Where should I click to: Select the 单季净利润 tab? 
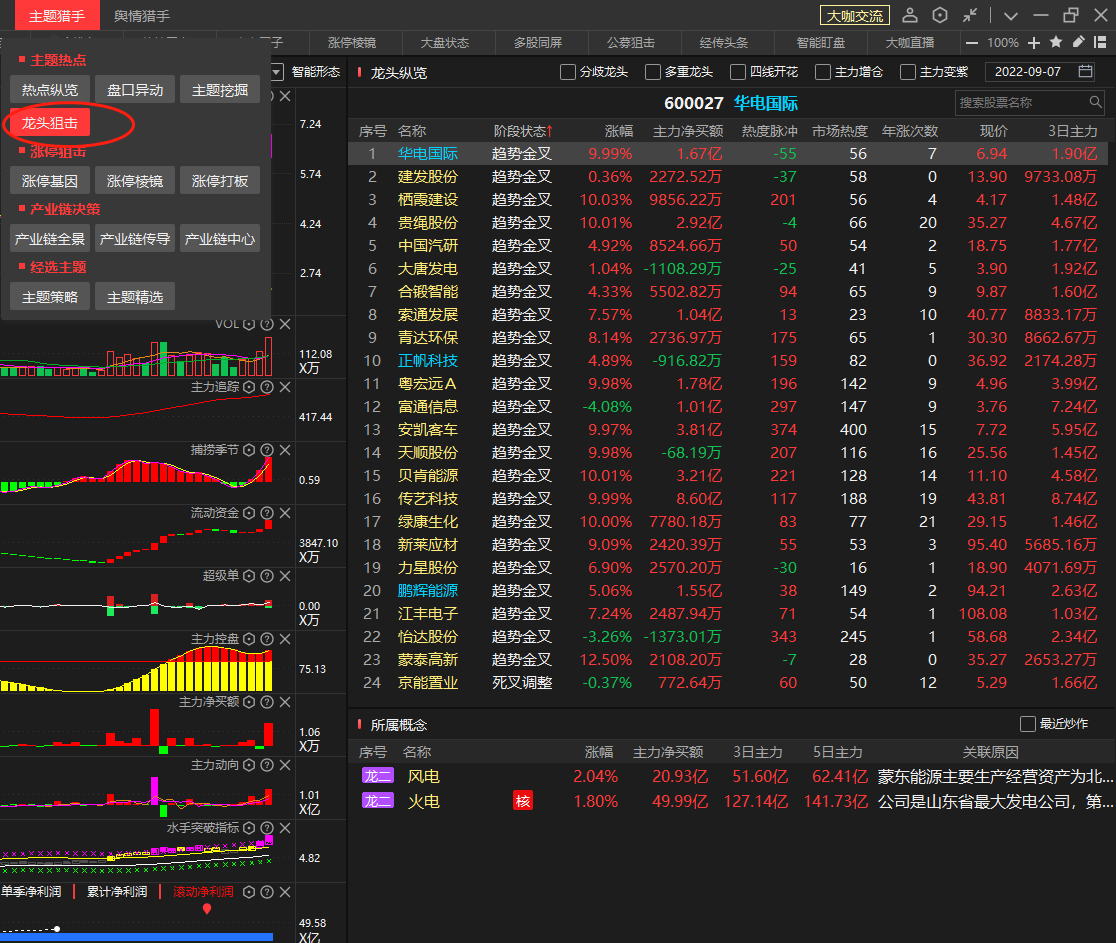click(x=31, y=892)
